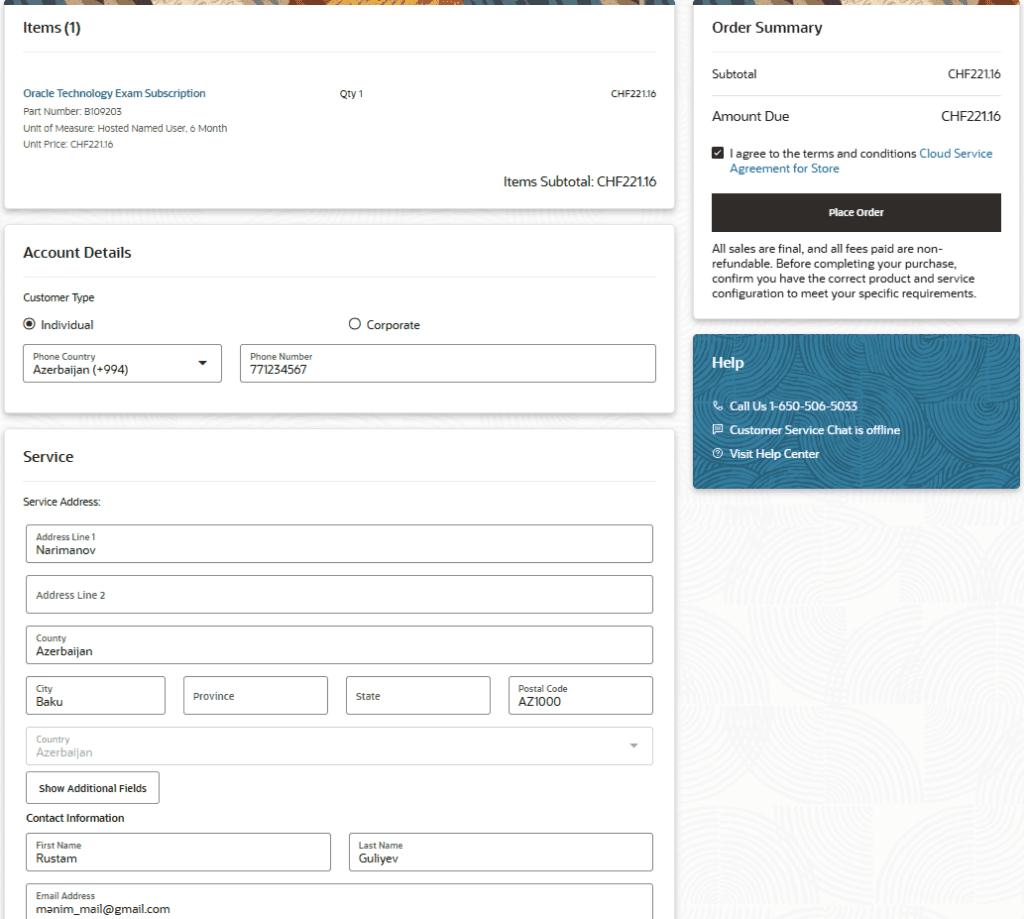Screen dimensions: 1024x919
Task: Click the chat icon beside Customer Service Chat
Action: [717, 430]
